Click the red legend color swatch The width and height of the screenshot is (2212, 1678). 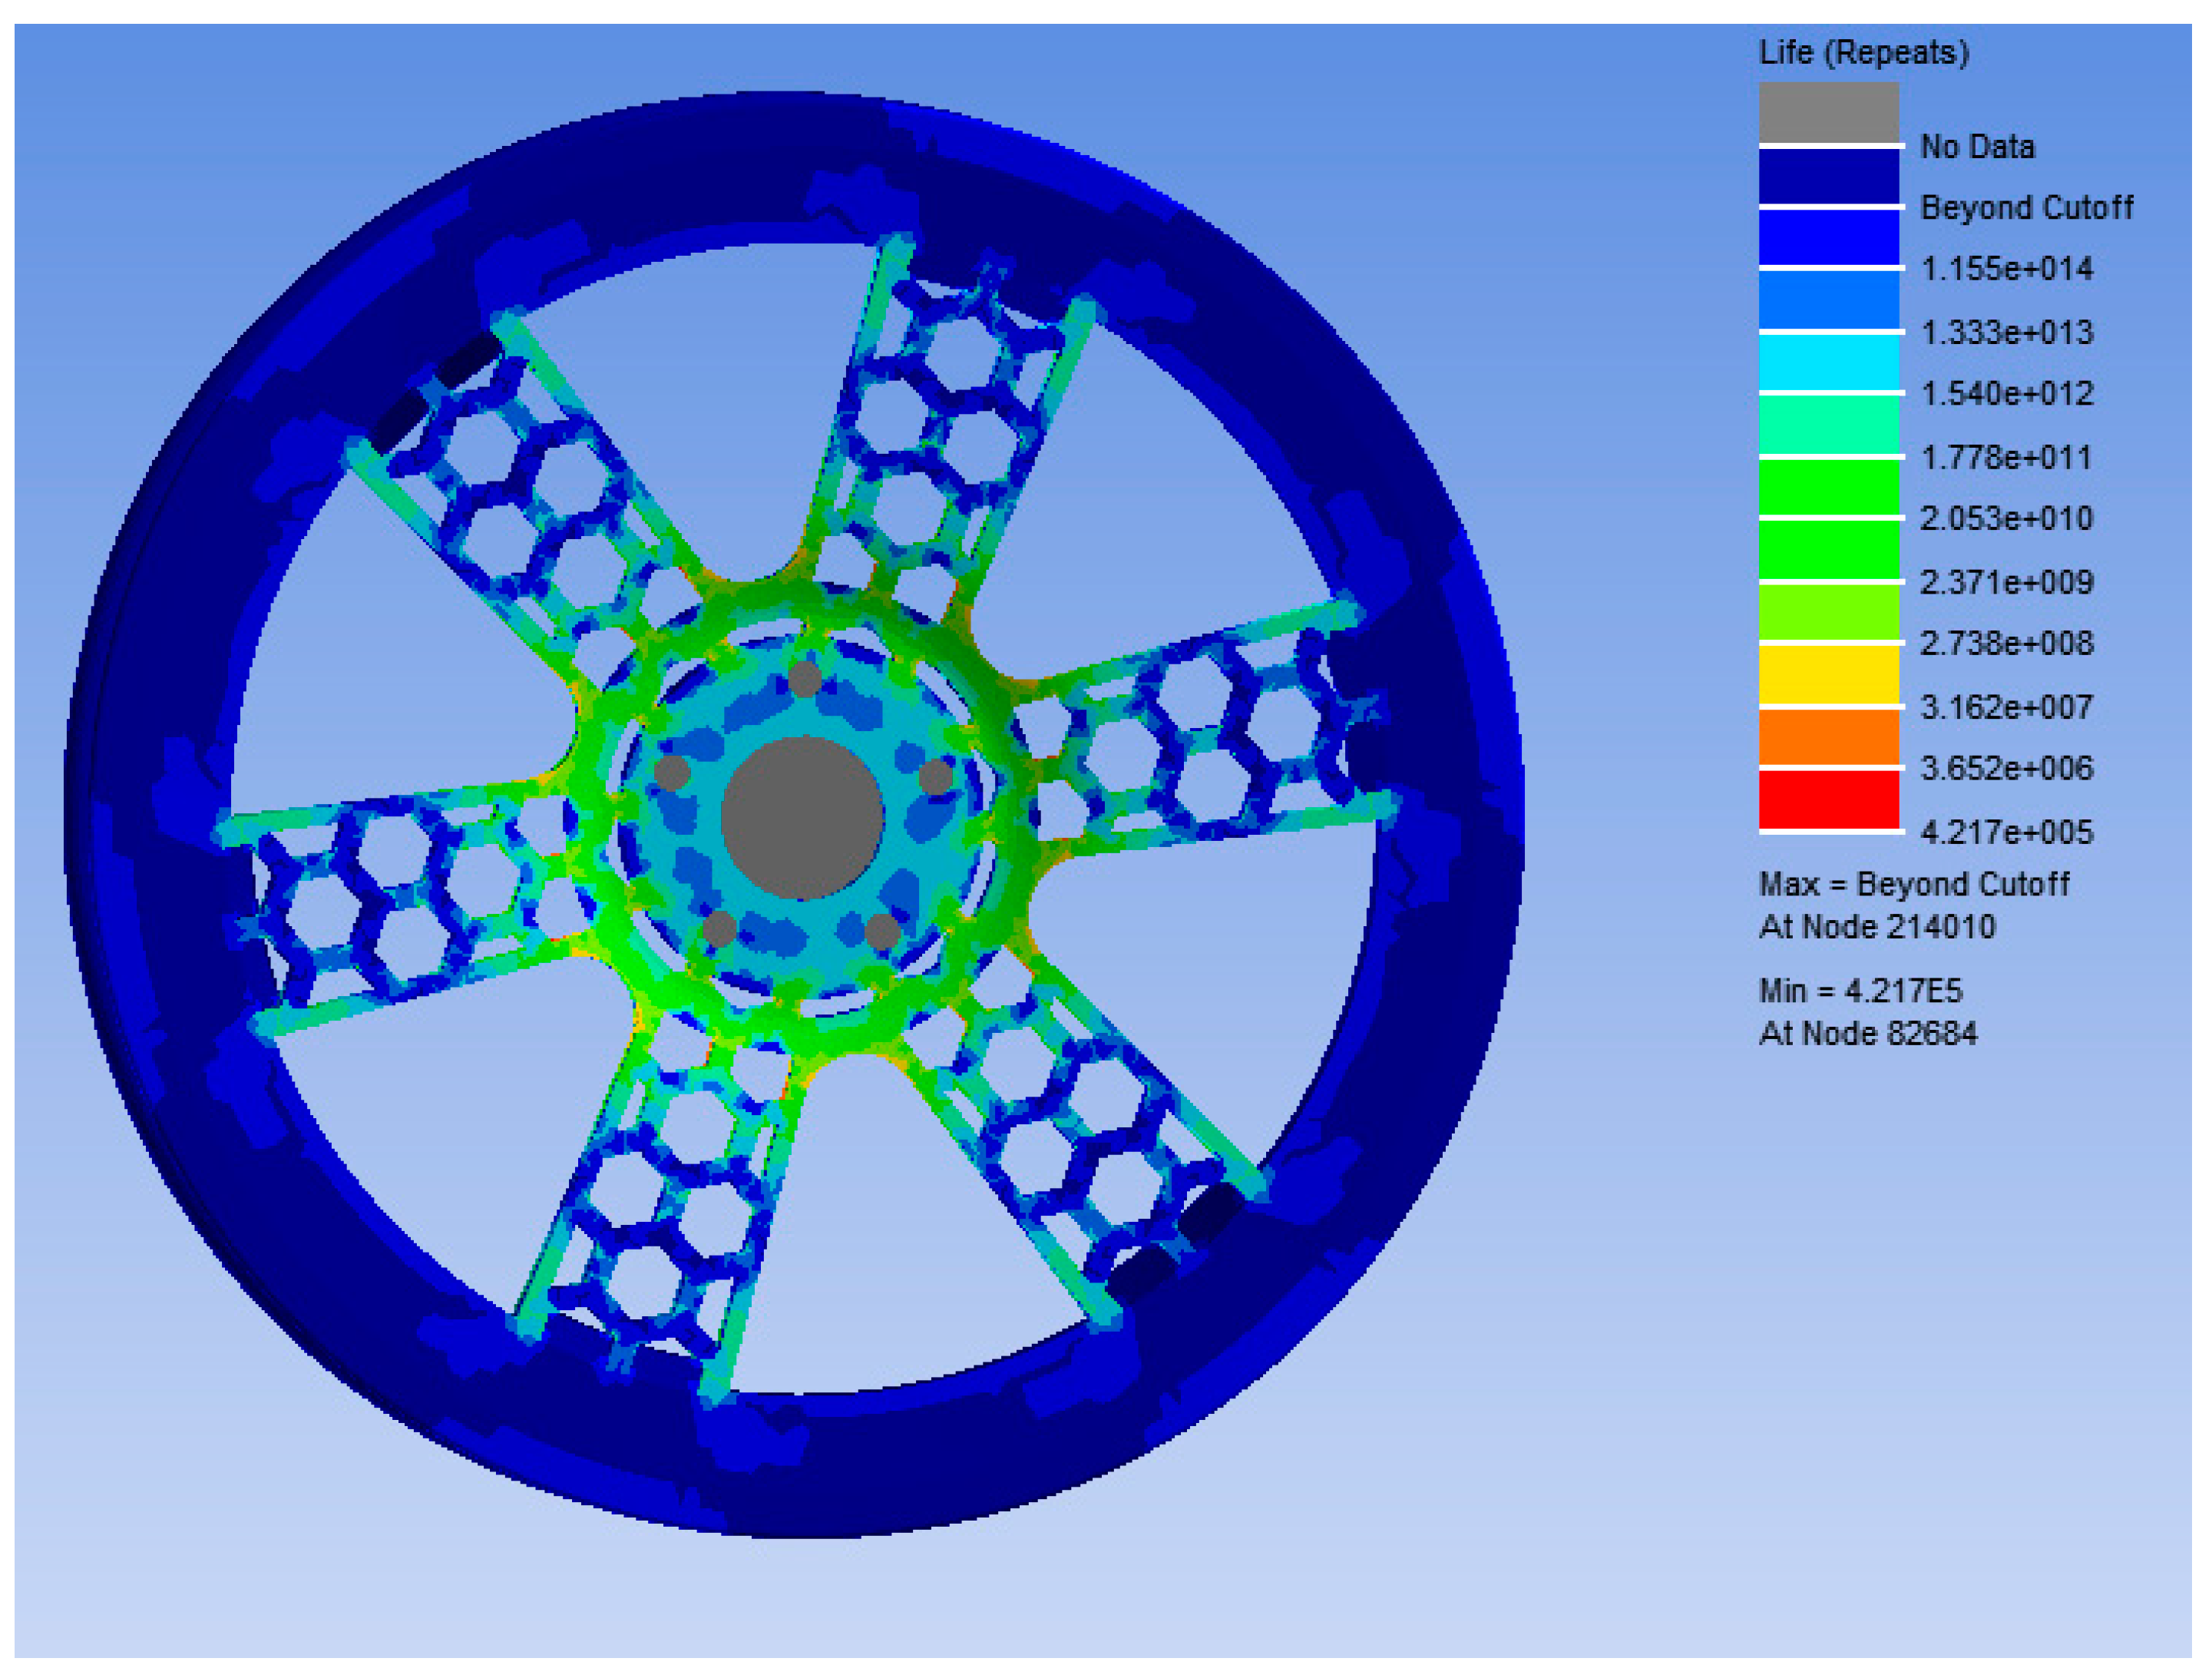click(x=1828, y=799)
